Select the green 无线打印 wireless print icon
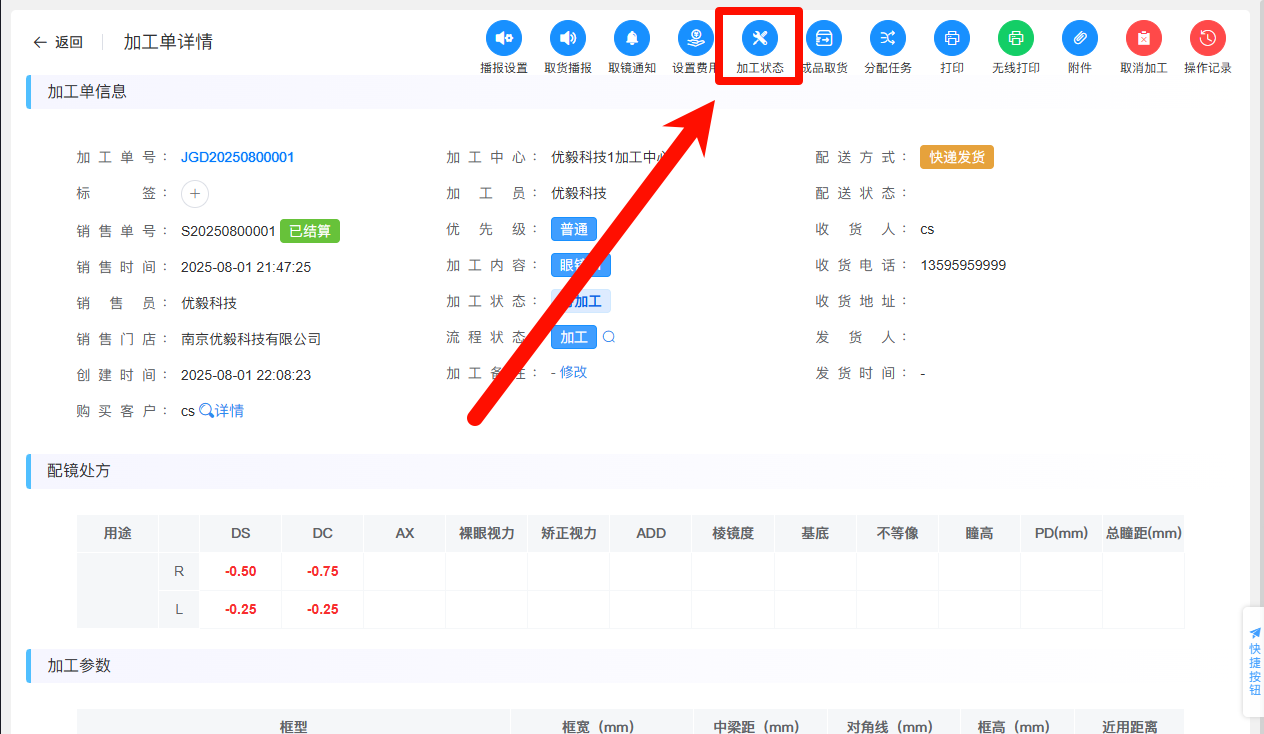This screenshot has height=734, width=1264. coord(1016,39)
